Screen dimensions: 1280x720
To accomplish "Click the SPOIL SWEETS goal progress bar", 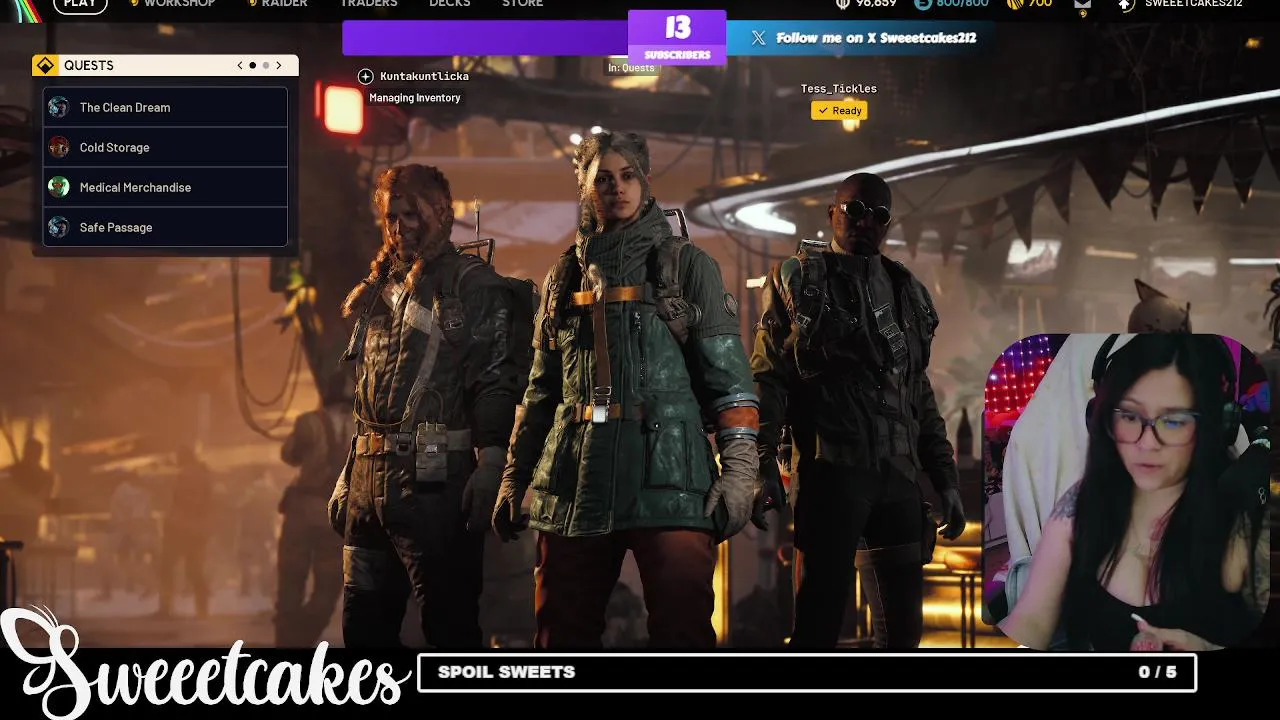I will pos(806,672).
